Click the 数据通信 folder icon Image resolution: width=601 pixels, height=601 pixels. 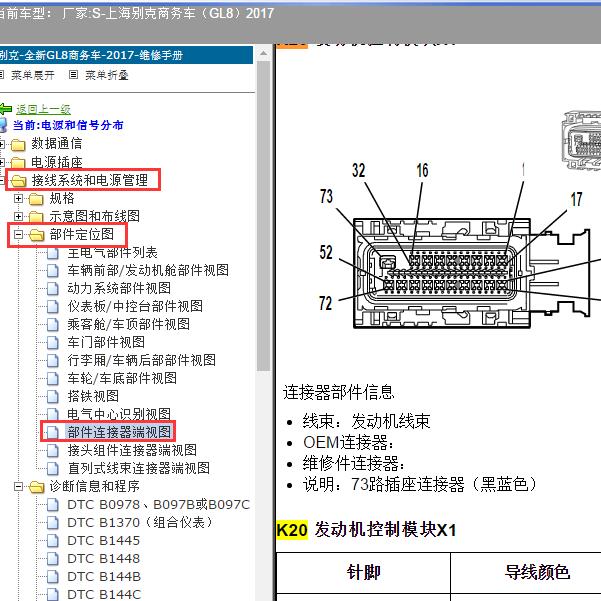pos(18,145)
